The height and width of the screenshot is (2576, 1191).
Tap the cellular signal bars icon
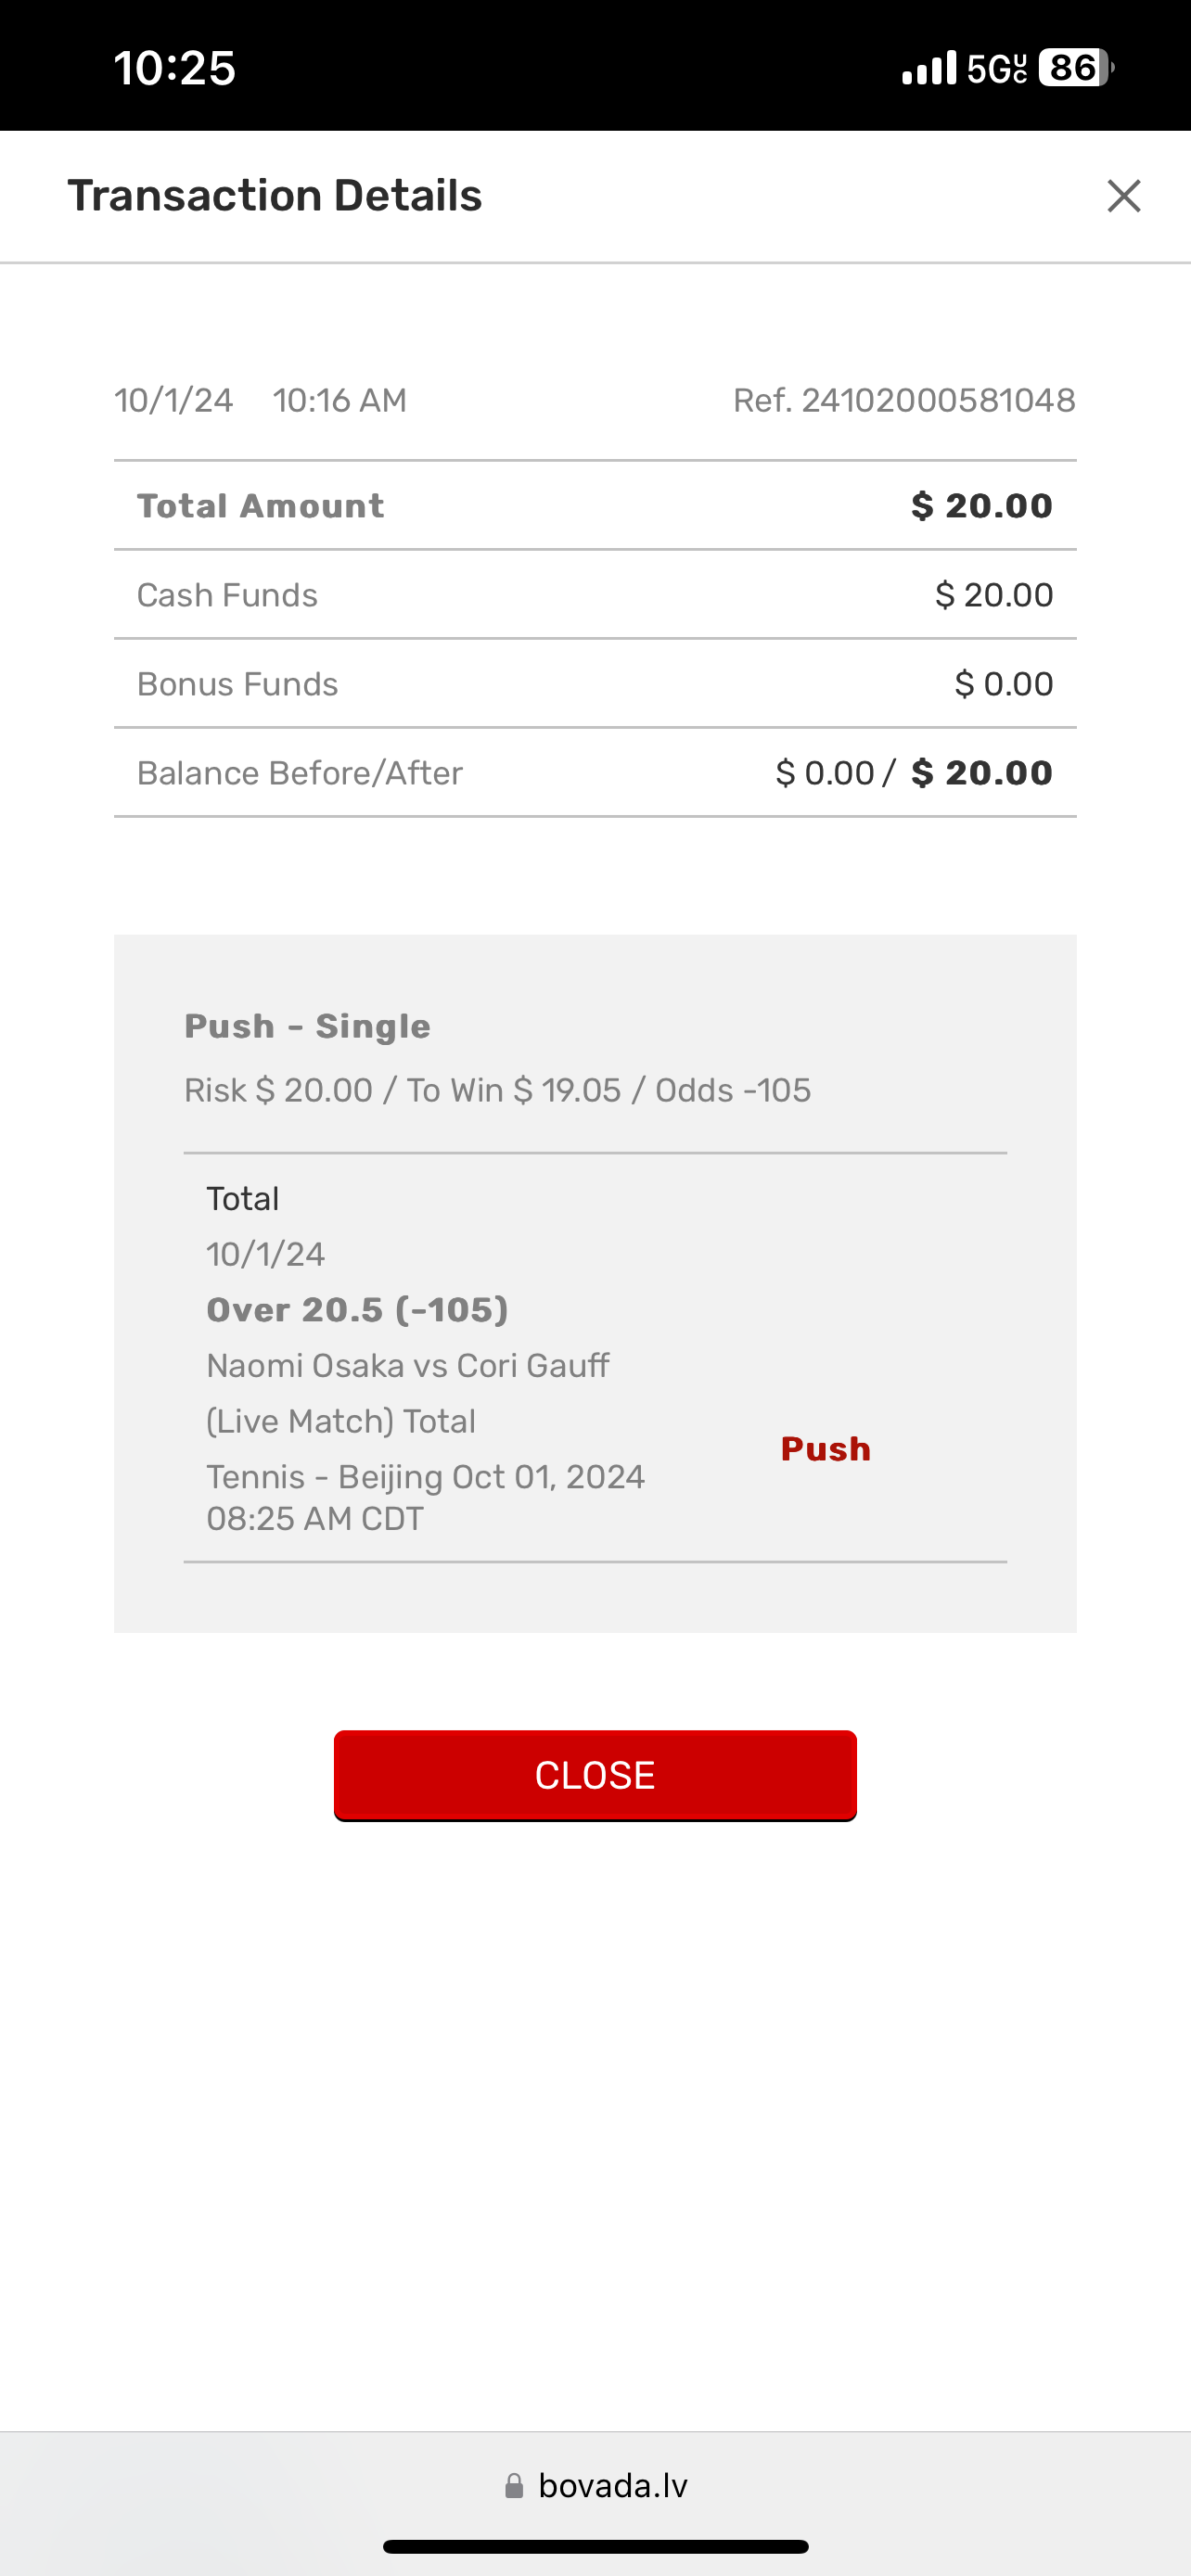pyautogui.click(x=929, y=68)
